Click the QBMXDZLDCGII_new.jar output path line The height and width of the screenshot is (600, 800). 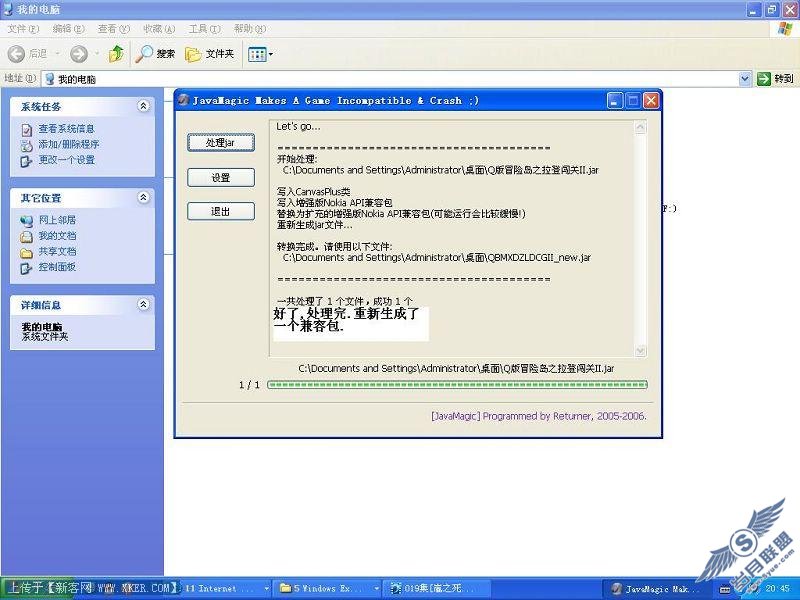click(437, 258)
